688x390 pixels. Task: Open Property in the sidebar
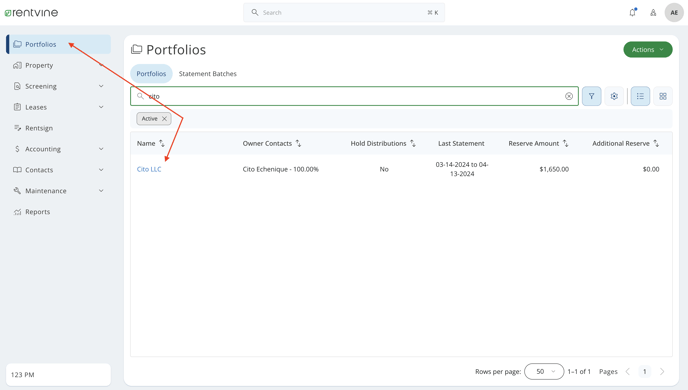[x=58, y=65]
